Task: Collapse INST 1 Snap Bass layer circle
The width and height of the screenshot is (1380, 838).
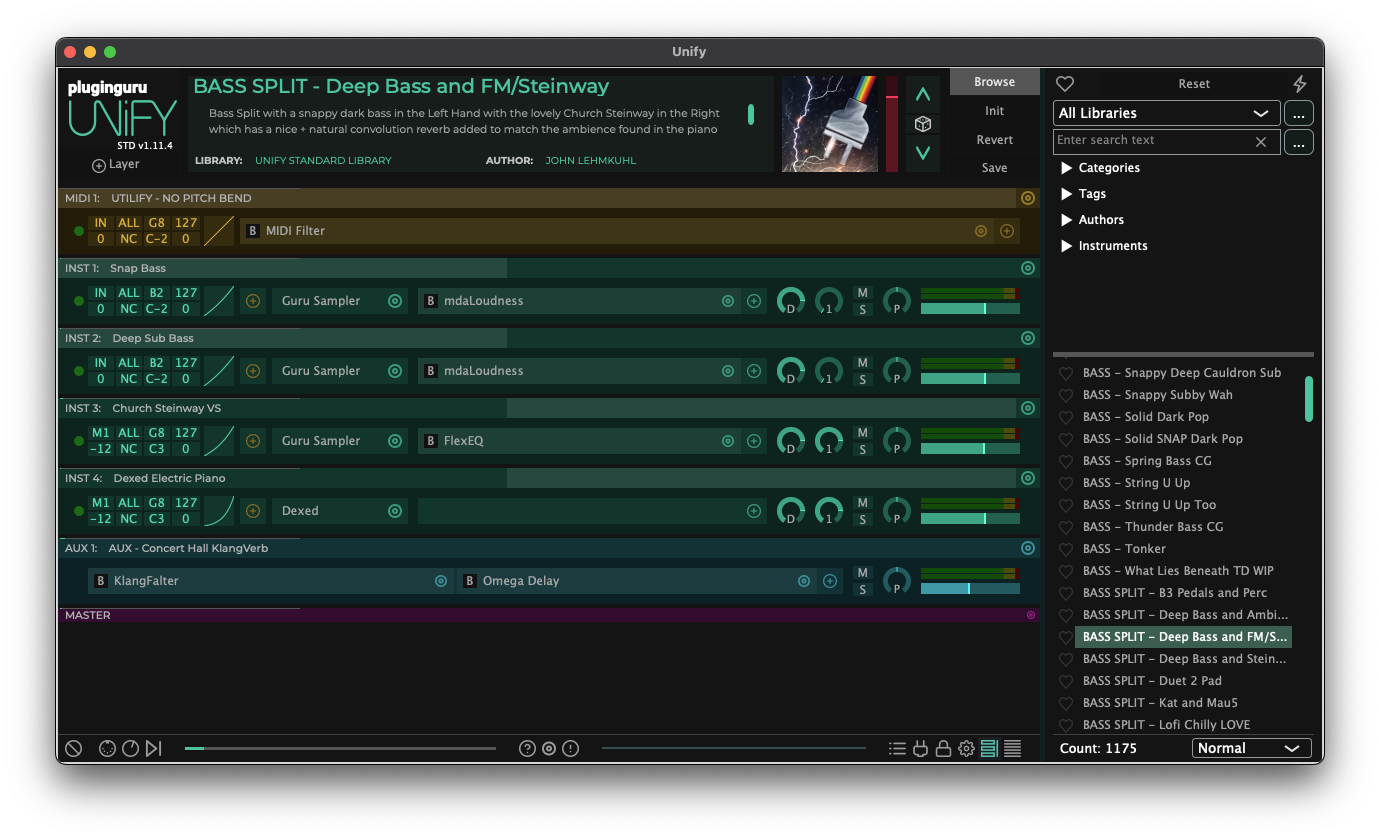Action: (1028, 268)
